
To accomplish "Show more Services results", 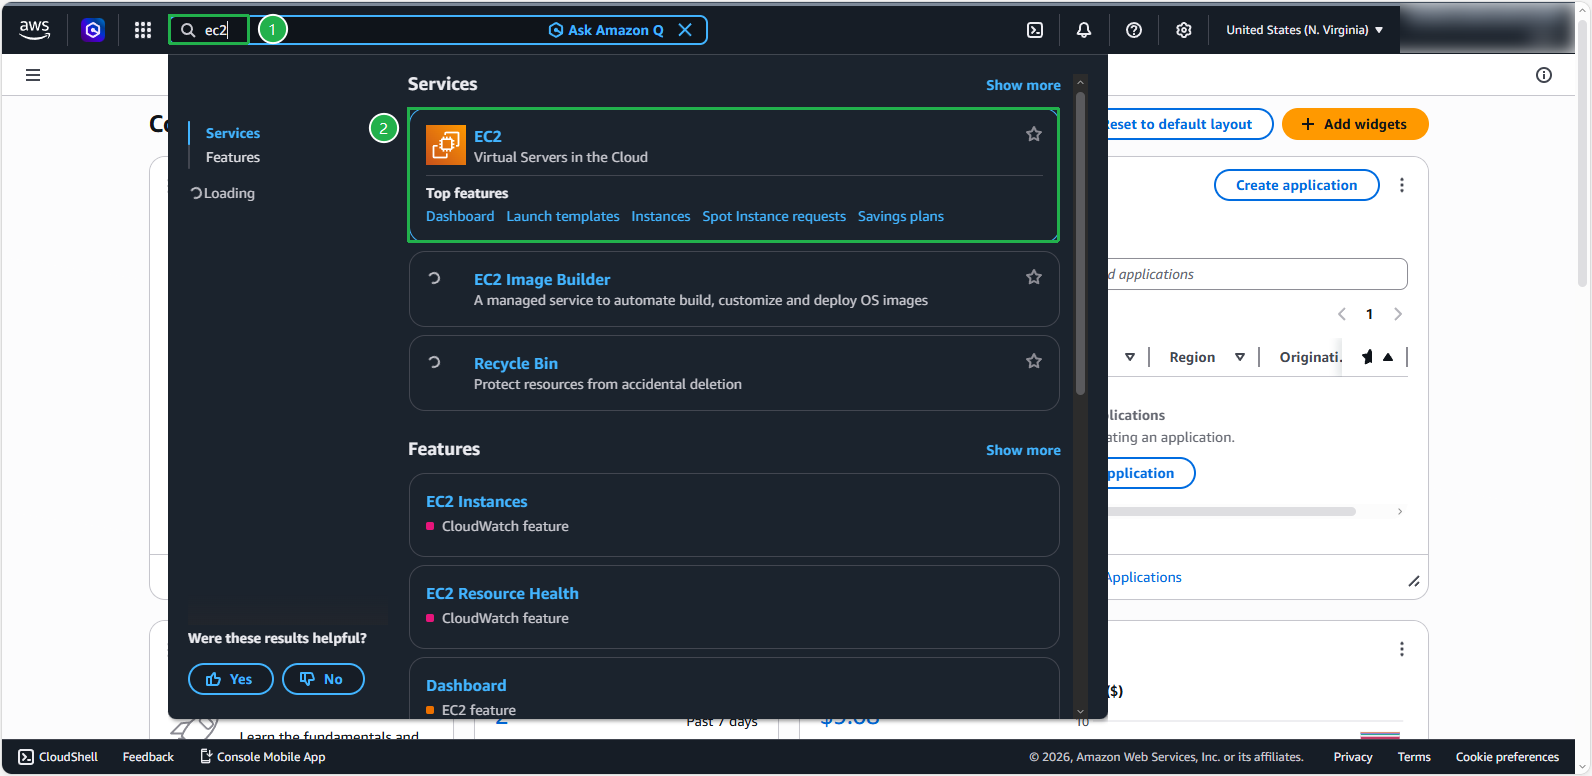I will click(1023, 85).
